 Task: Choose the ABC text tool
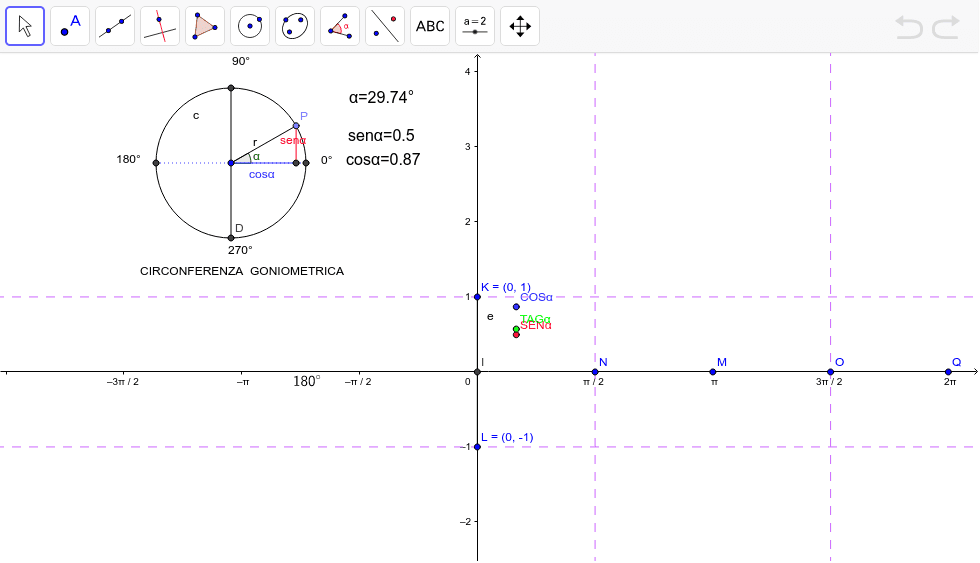430,26
